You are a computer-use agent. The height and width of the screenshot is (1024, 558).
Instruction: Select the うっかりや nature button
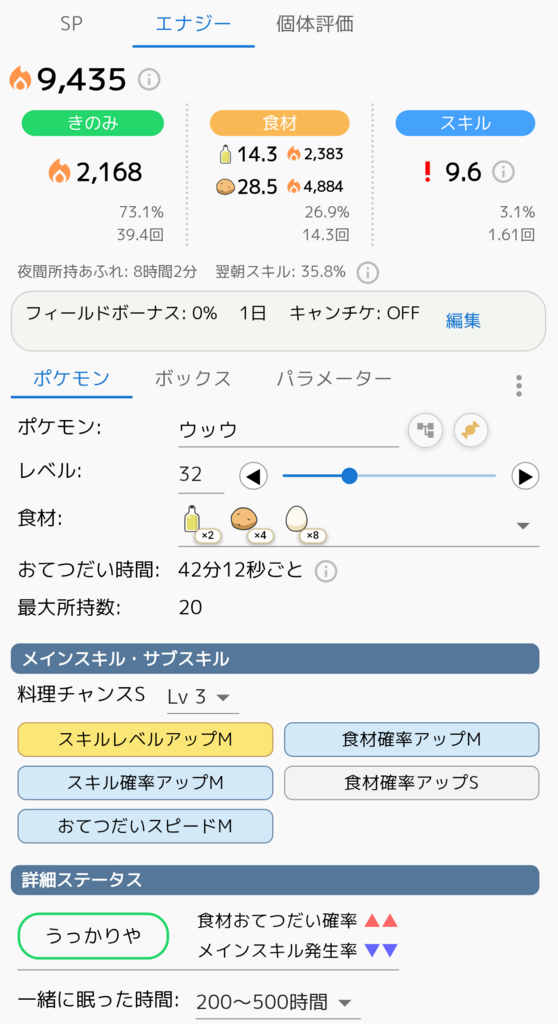tap(93, 936)
